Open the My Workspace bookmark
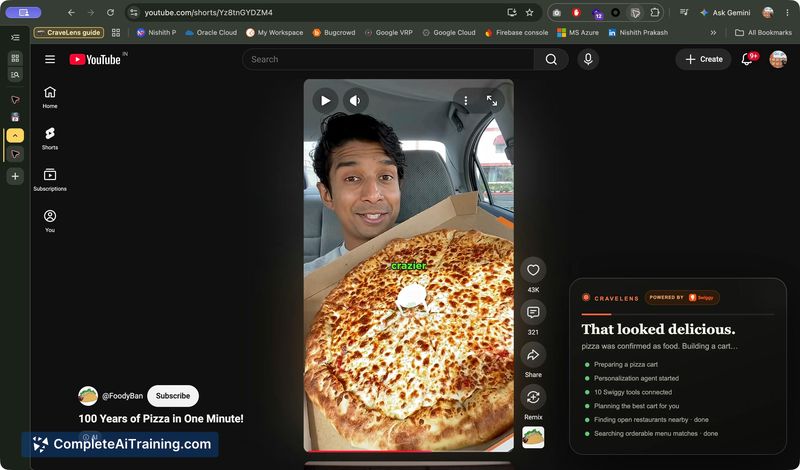The width and height of the screenshot is (800, 470). tap(274, 32)
